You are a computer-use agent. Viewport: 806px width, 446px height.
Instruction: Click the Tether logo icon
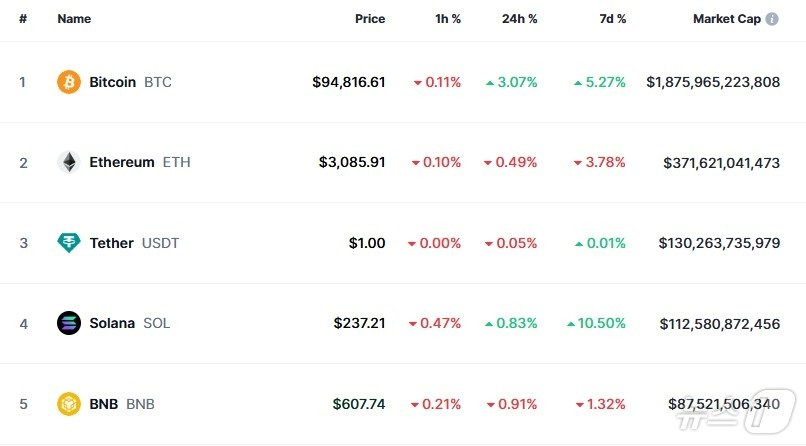[69, 243]
